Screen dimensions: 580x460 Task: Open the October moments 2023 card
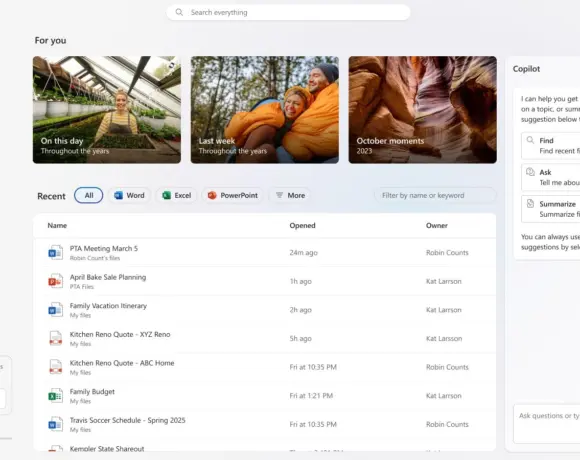click(x=422, y=110)
